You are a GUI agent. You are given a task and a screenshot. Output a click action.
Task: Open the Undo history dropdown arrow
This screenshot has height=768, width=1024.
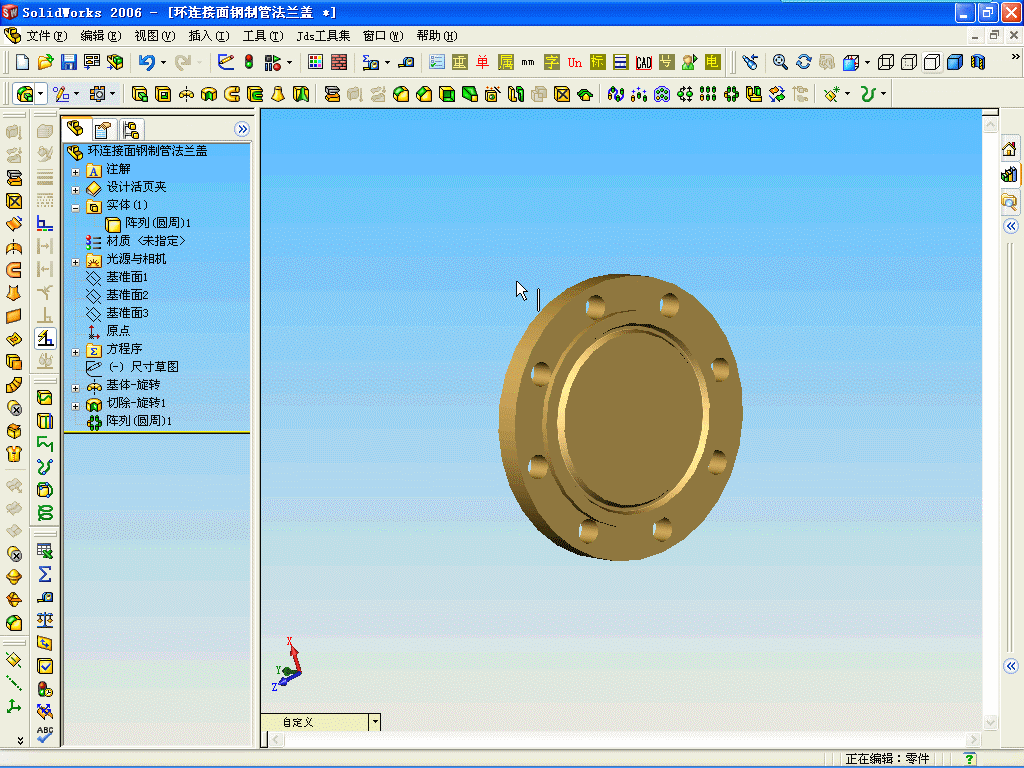163,63
